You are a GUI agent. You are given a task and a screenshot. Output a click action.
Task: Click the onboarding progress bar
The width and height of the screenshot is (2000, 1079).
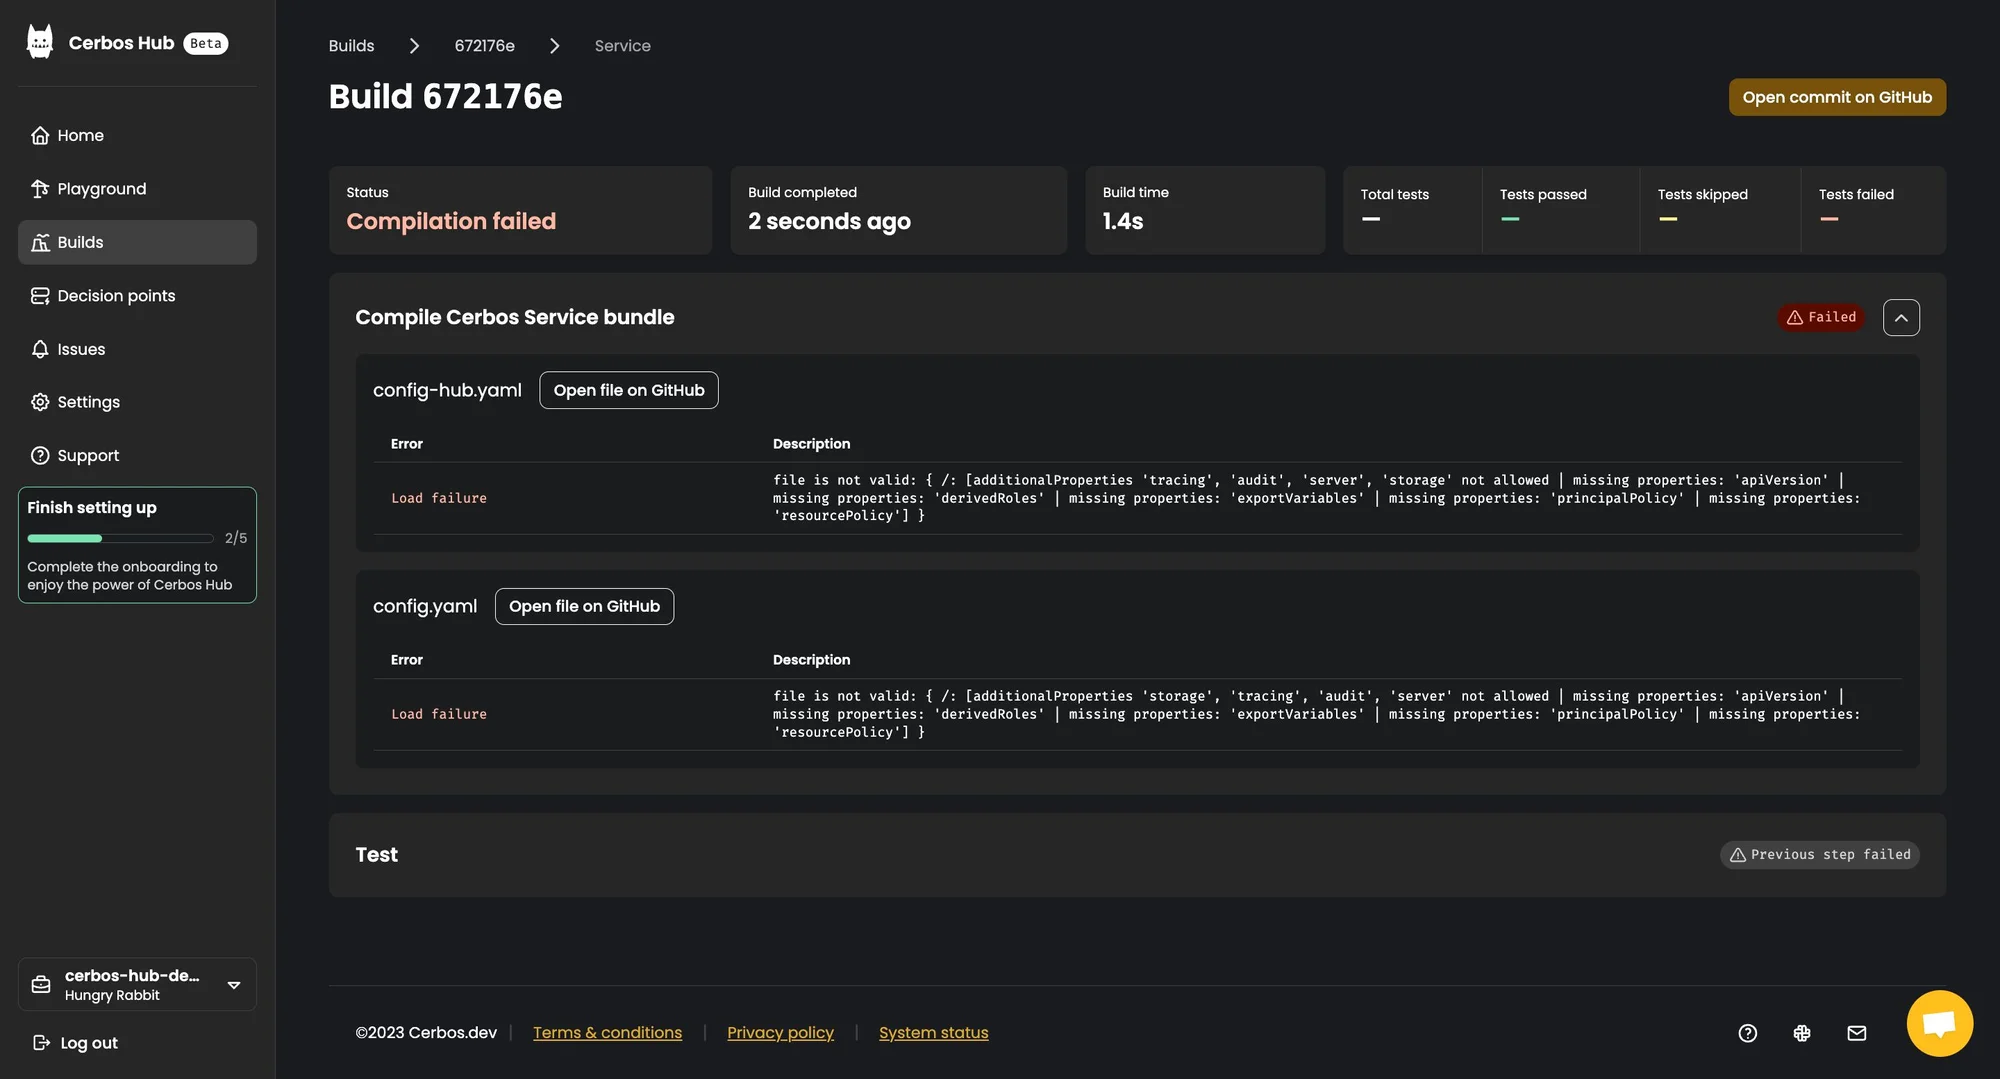coord(120,538)
